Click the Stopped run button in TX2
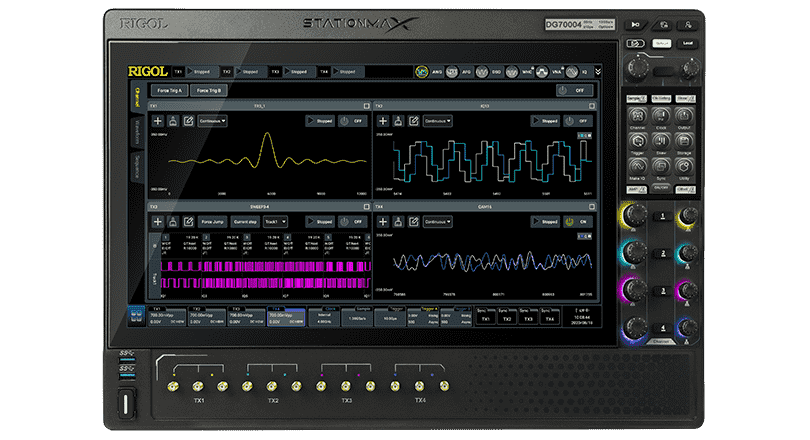Viewport: 810px width, 440px height. tap(544, 120)
